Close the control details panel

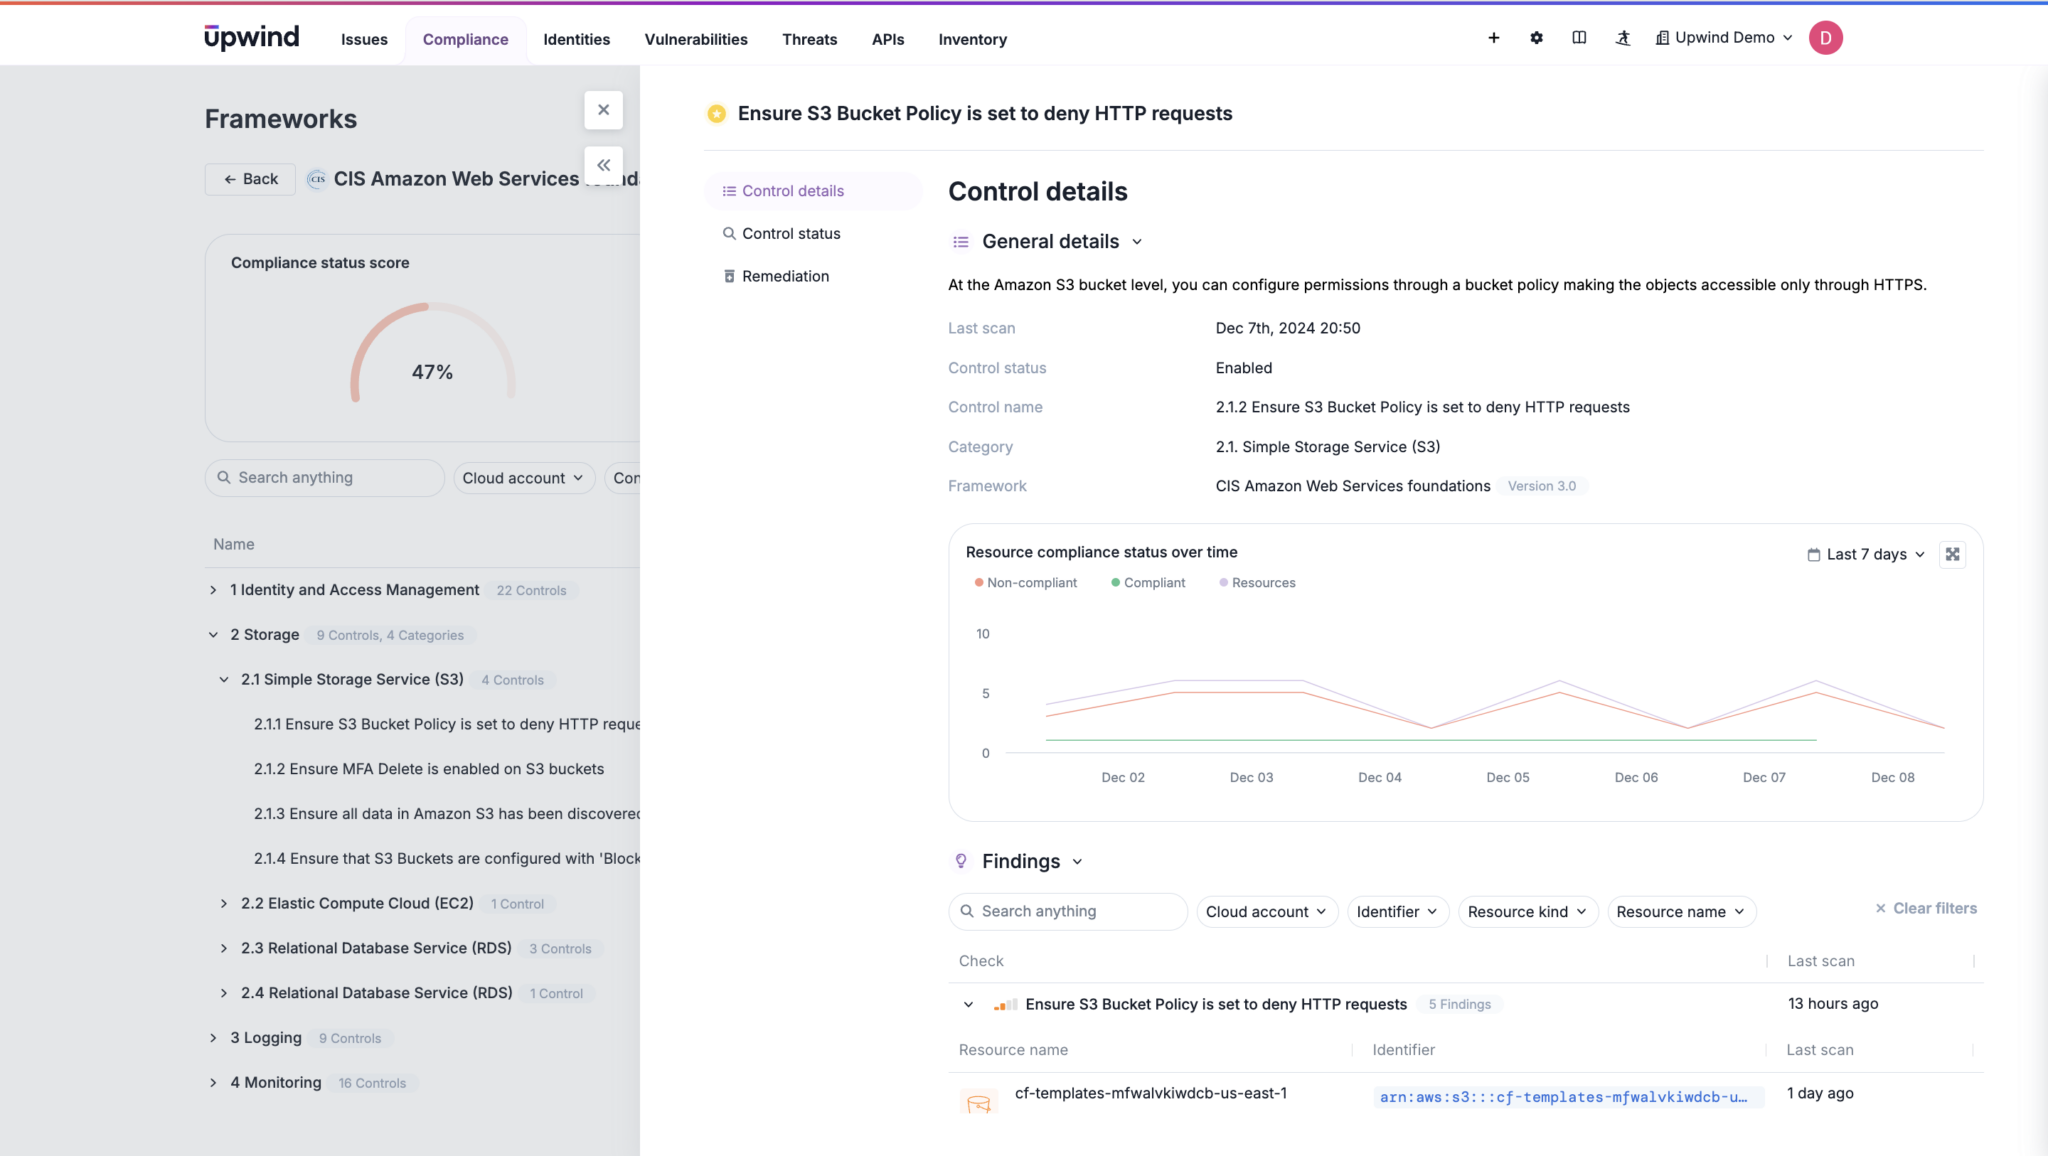[x=603, y=110]
